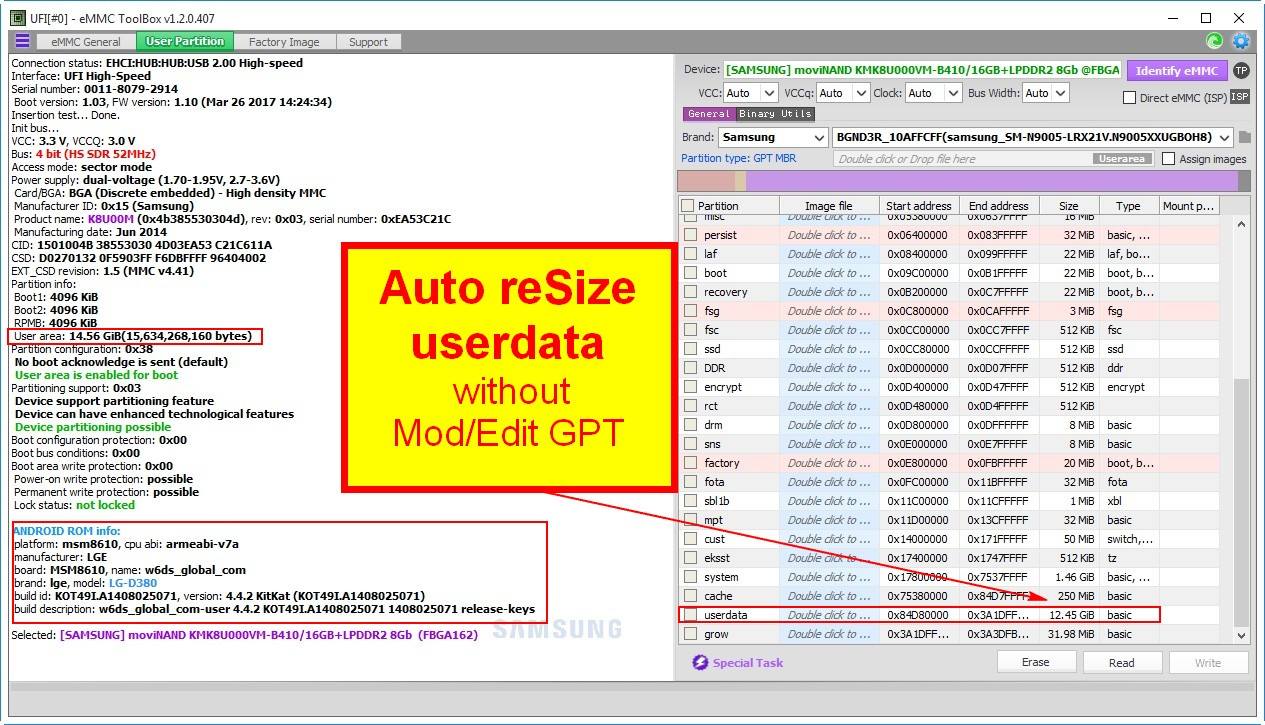The image size is (1265, 725).
Task: Click the gray end segment of partition map
Action: click(1244, 181)
